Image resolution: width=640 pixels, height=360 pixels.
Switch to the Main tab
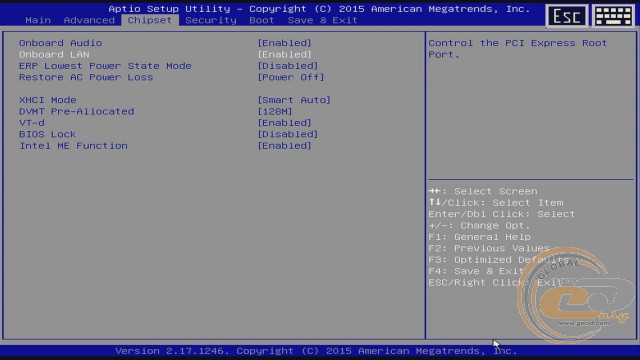[38, 20]
